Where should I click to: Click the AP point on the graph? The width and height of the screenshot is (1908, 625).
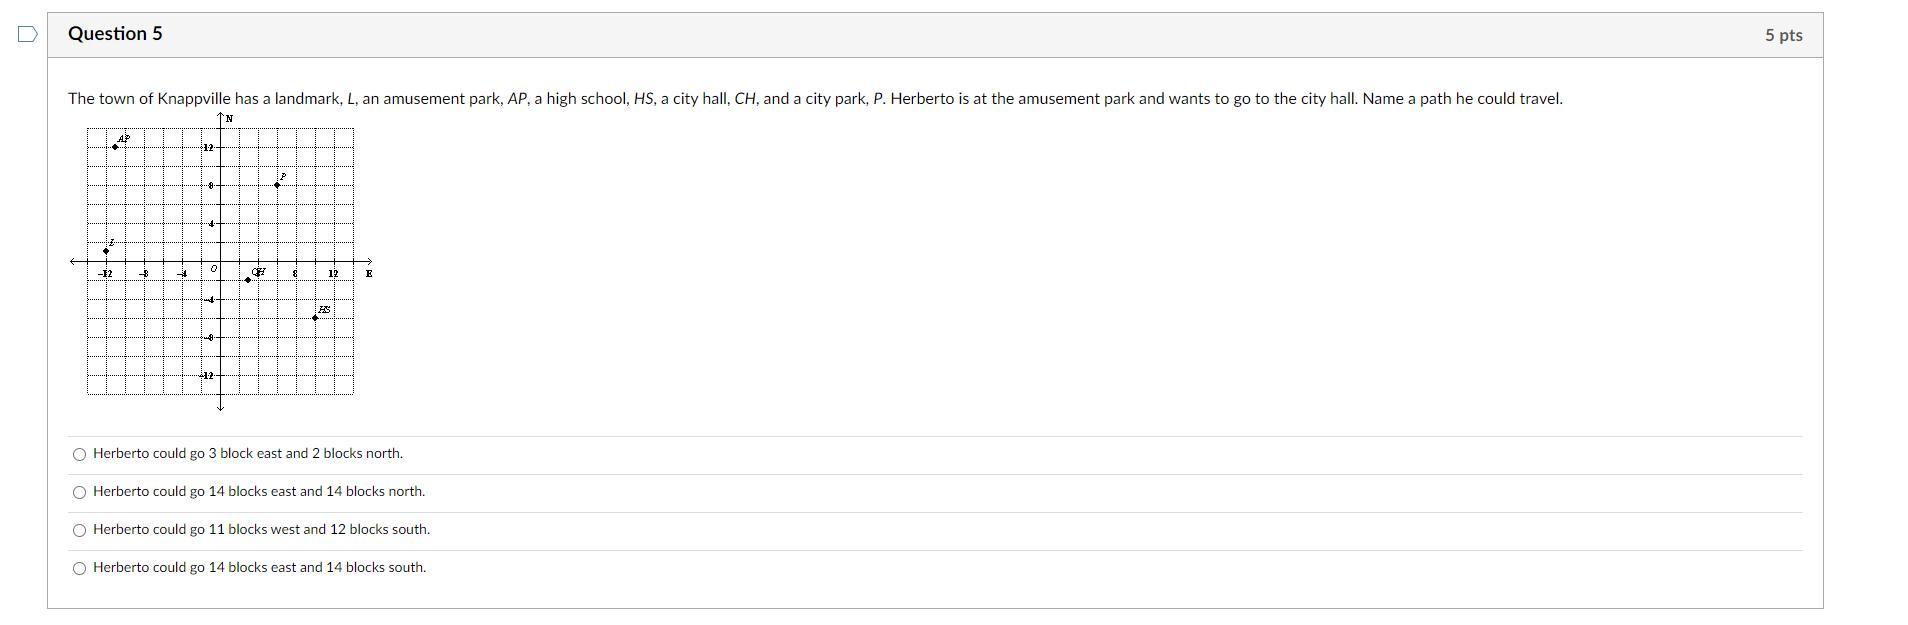[x=115, y=147]
